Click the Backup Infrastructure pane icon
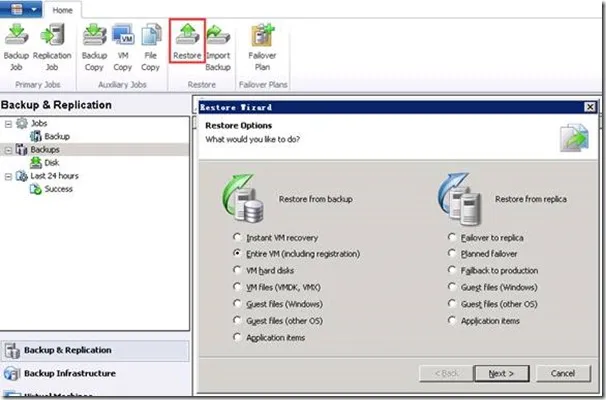Screen dimensions: 606x400 click(x=12, y=373)
